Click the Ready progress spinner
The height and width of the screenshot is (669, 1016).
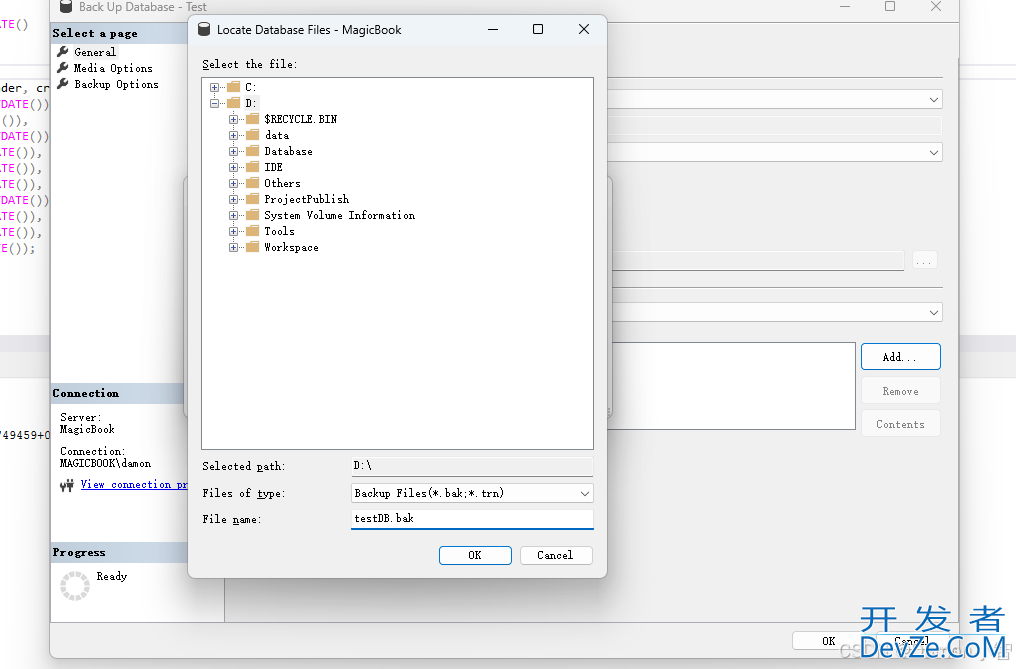(x=75, y=586)
